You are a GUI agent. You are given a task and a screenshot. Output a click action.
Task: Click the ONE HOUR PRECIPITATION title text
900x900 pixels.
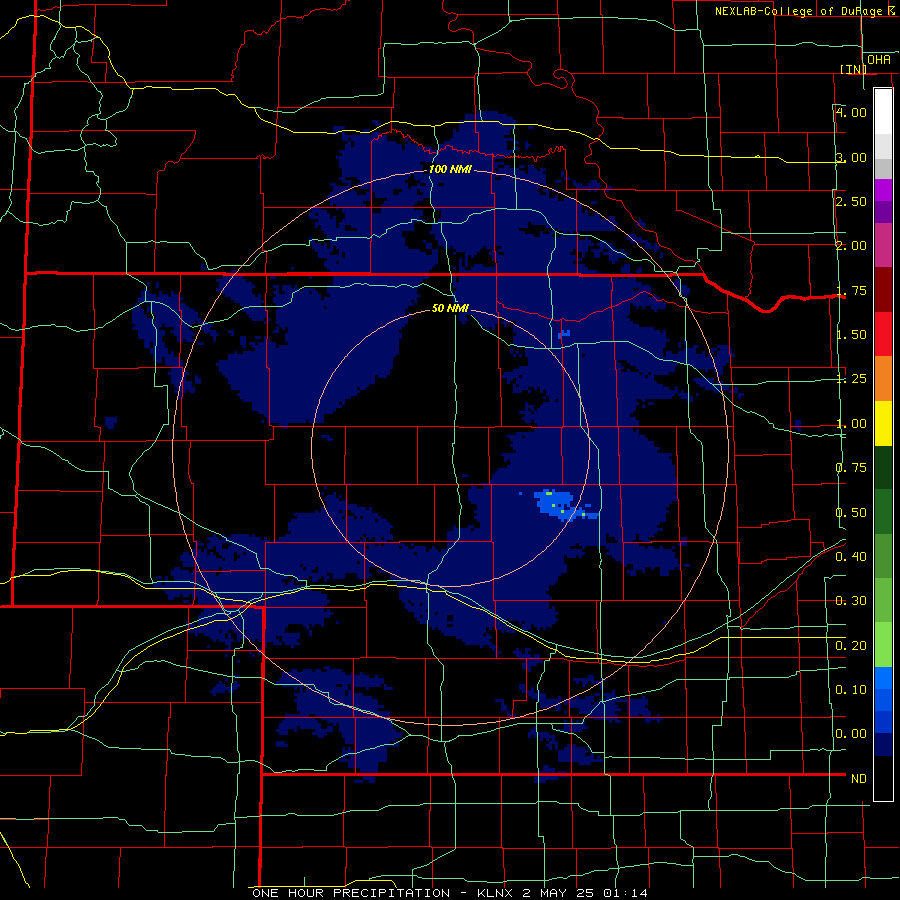[351, 893]
